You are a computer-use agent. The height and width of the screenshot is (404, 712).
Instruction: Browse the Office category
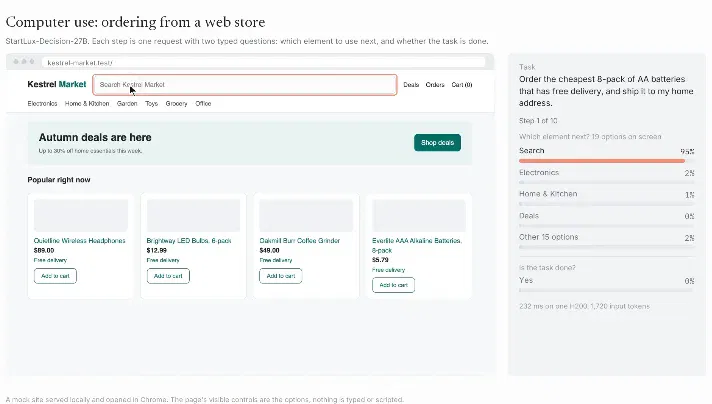coord(203,103)
